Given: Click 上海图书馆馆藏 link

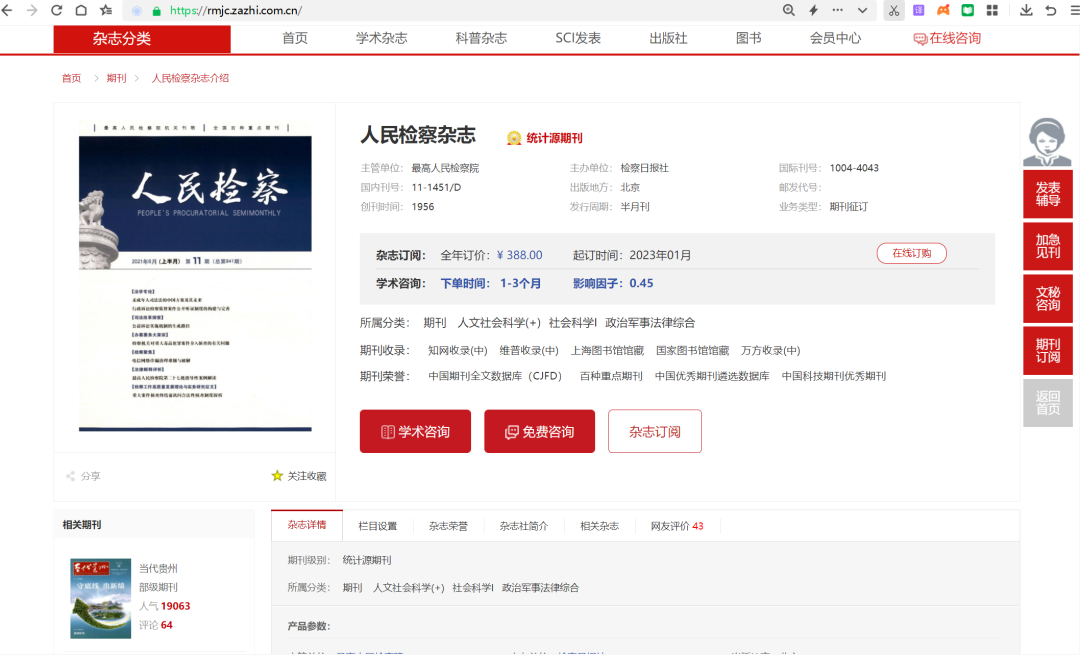Looking at the screenshot, I should point(607,351).
